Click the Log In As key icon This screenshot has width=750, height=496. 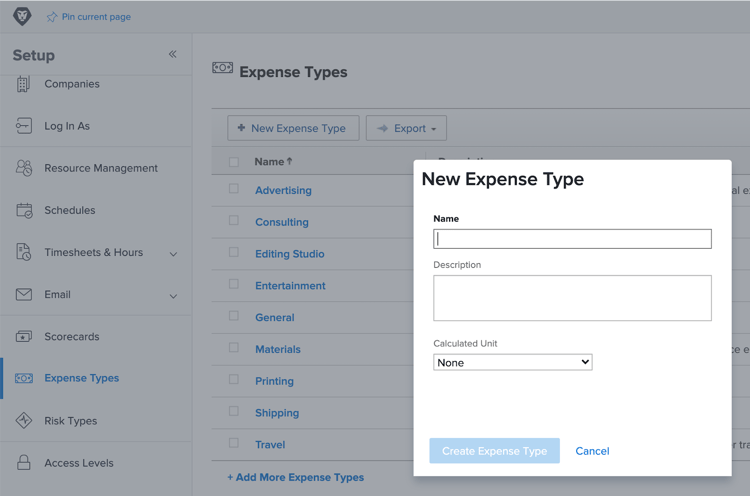(23, 126)
